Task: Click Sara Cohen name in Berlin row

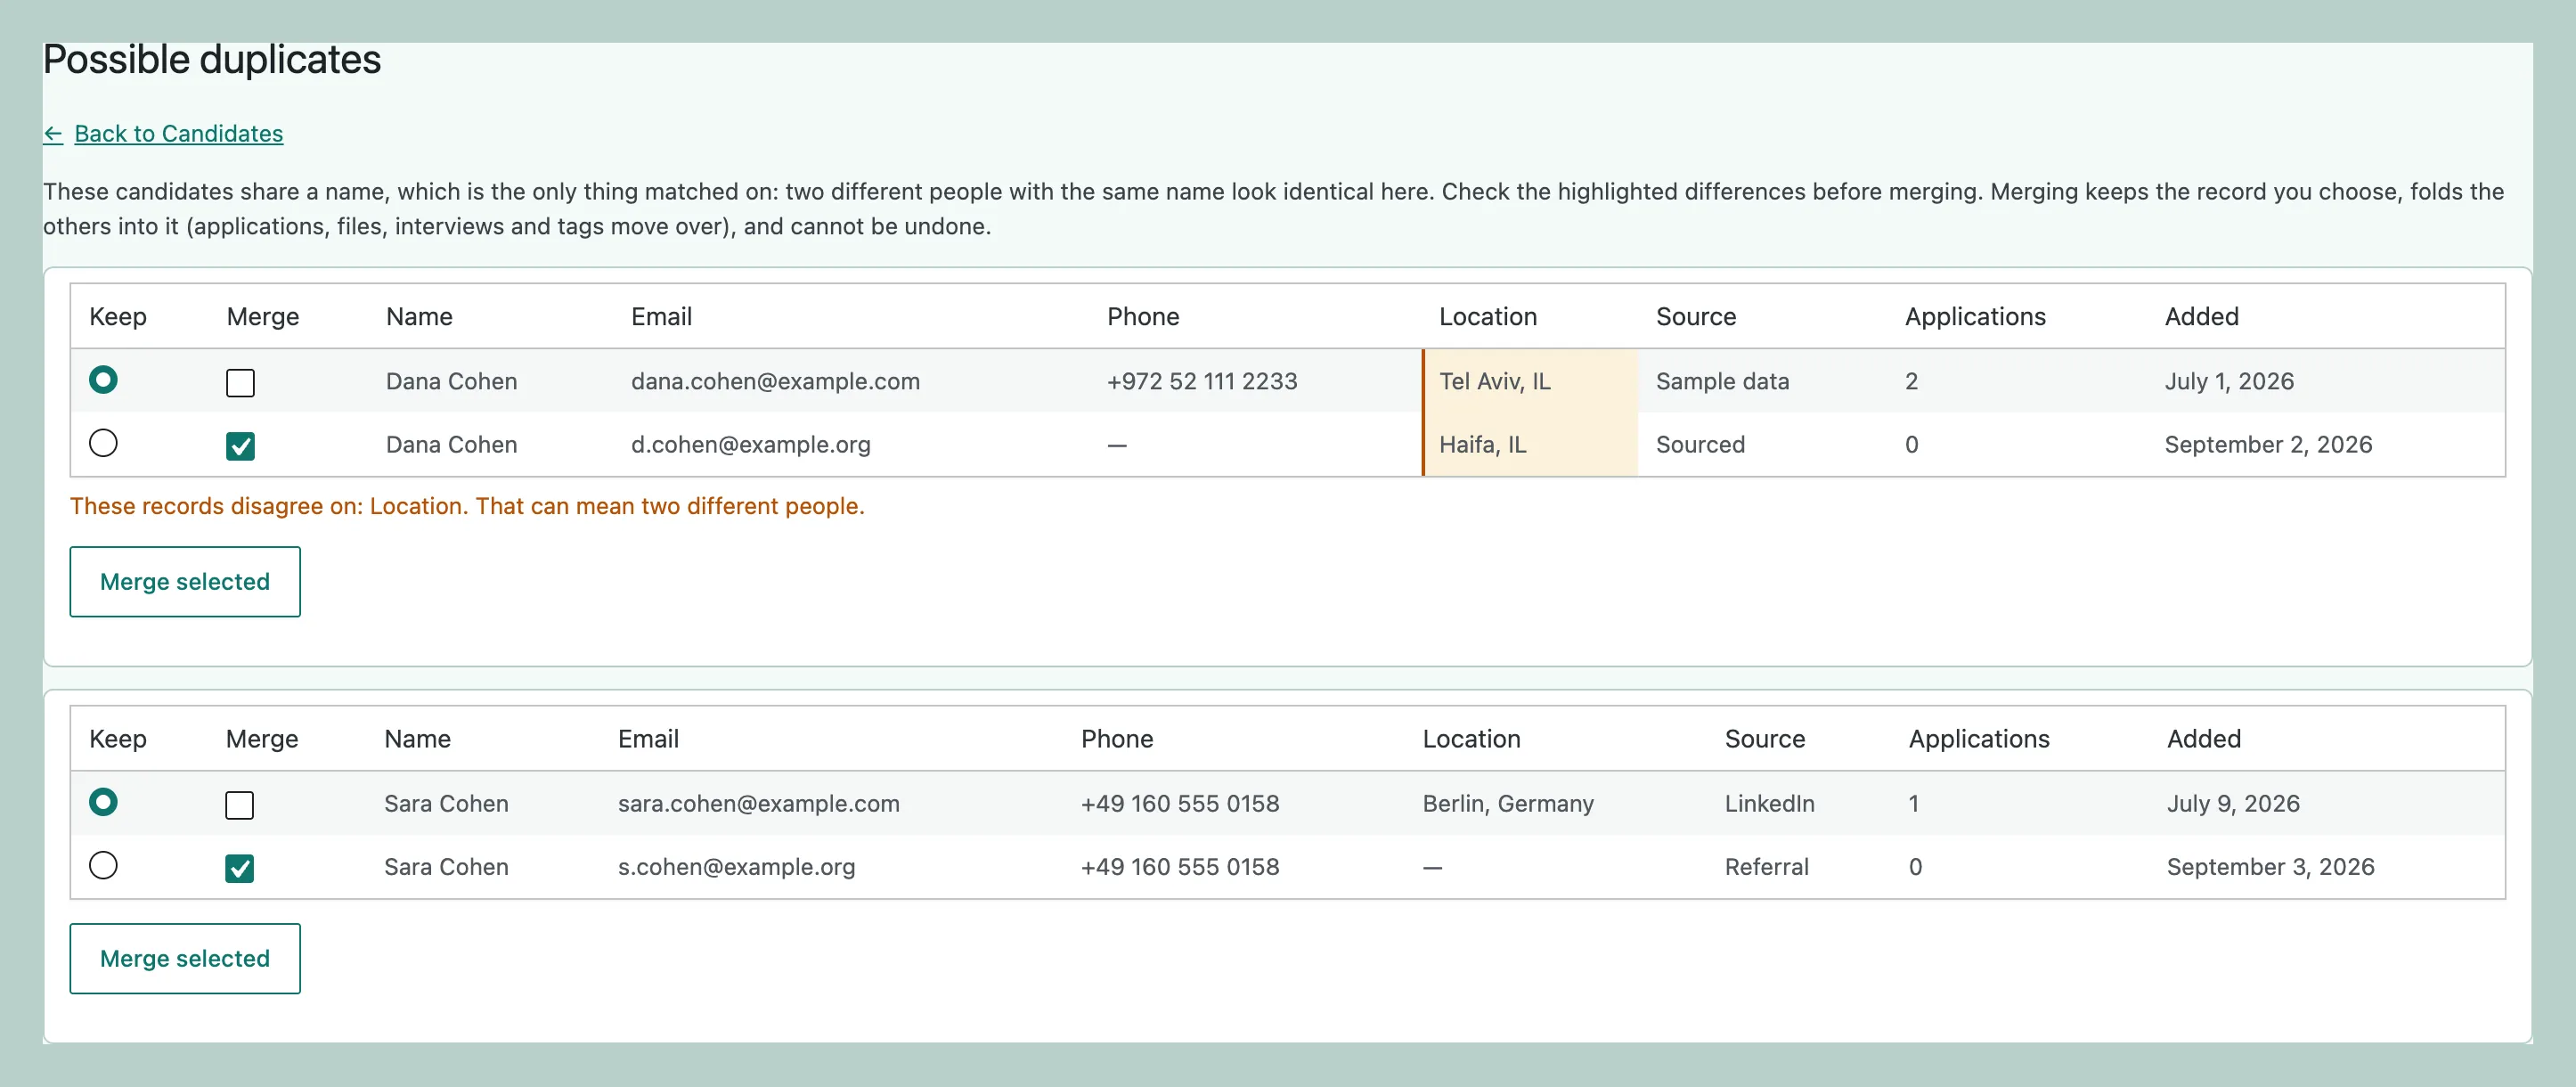Action: pos(446,803)
